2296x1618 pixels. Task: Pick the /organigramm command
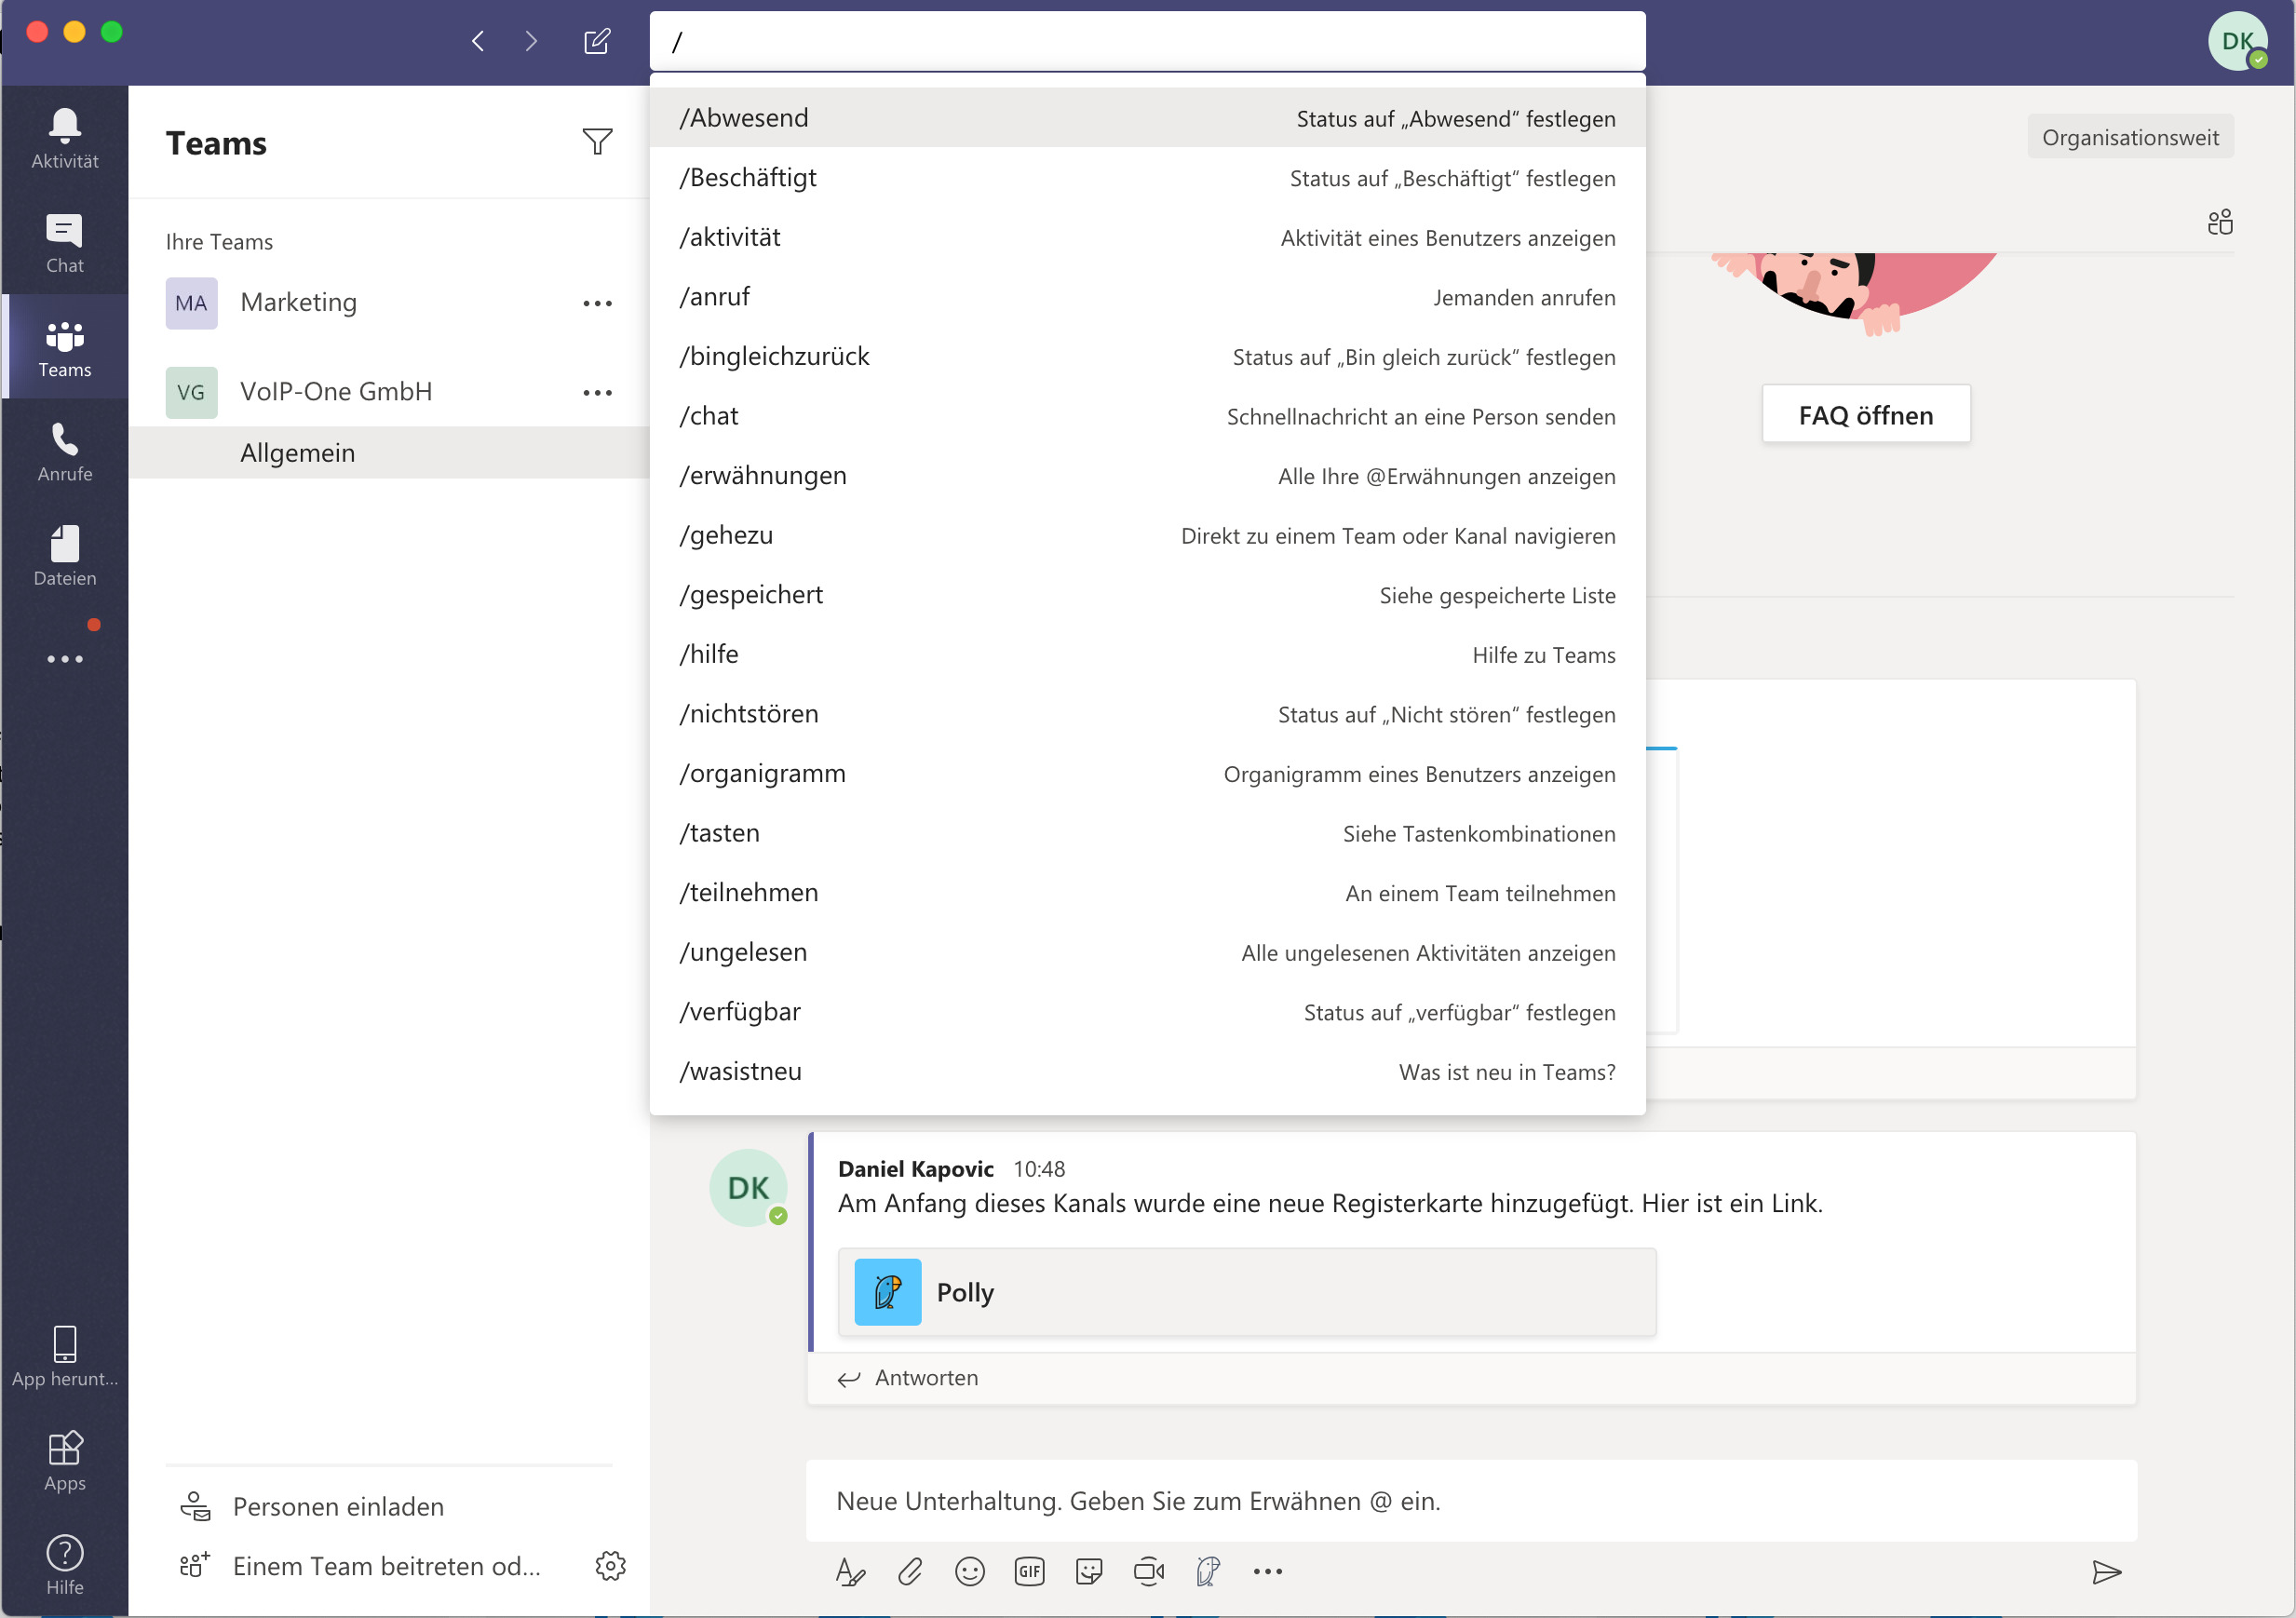[1147, 773]
